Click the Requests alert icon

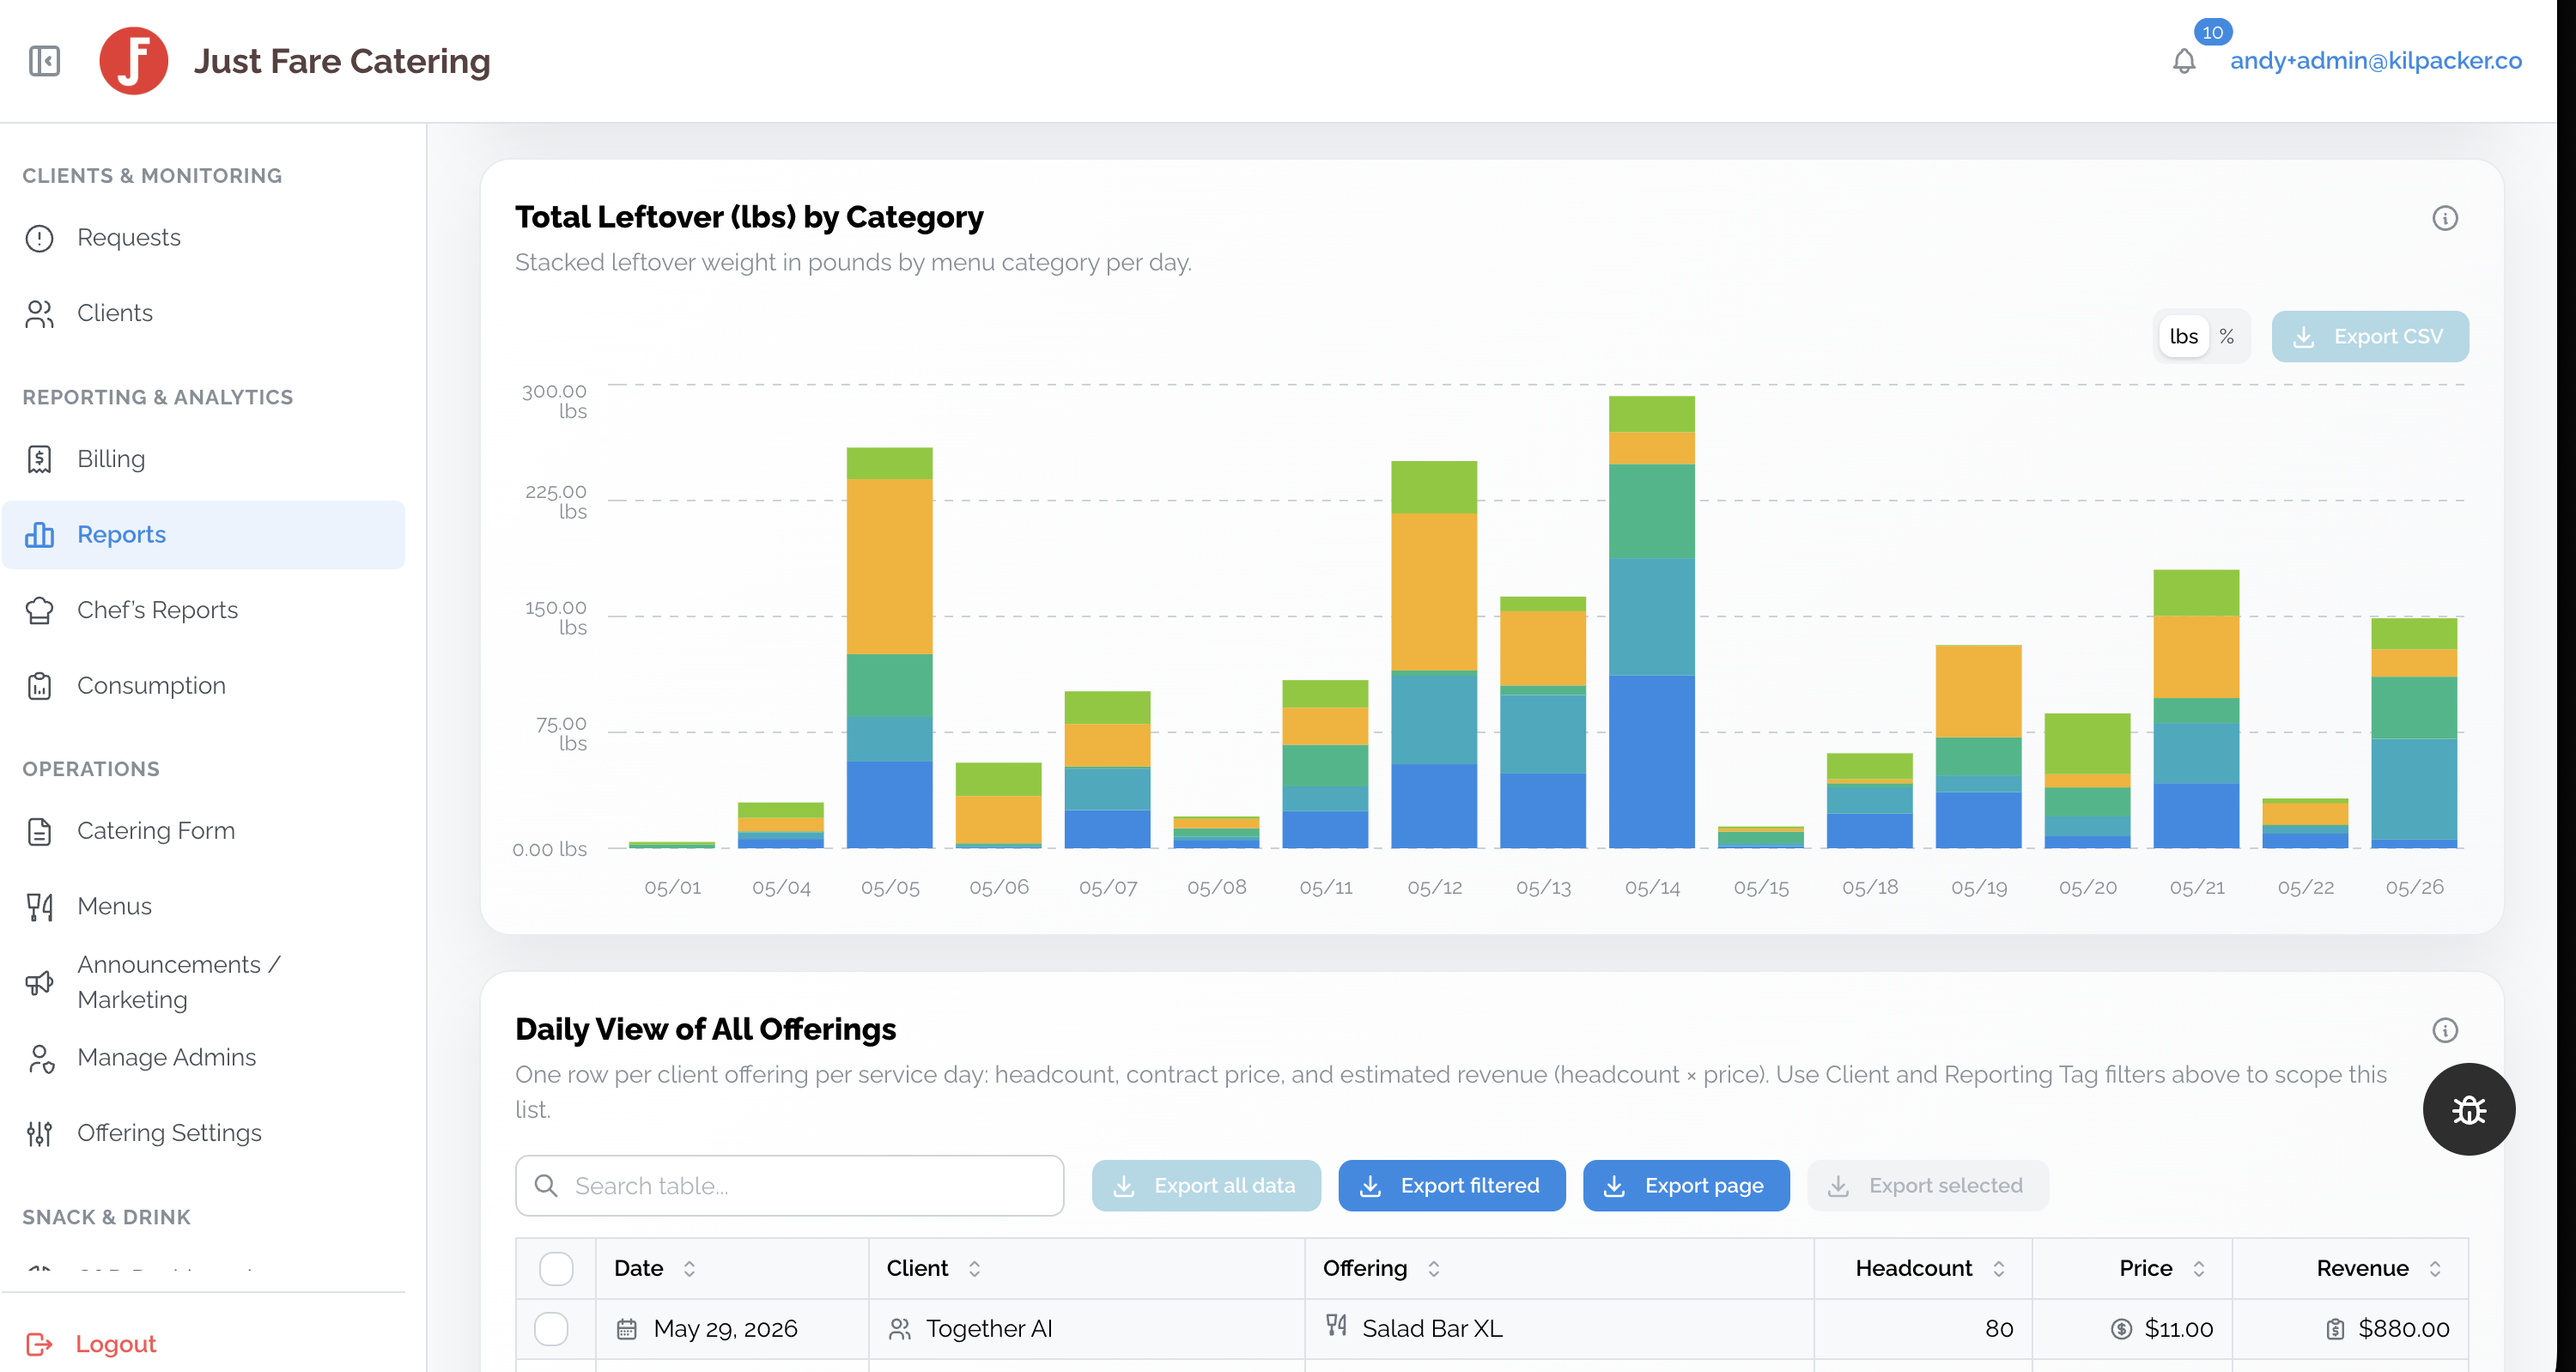point(39,238)
